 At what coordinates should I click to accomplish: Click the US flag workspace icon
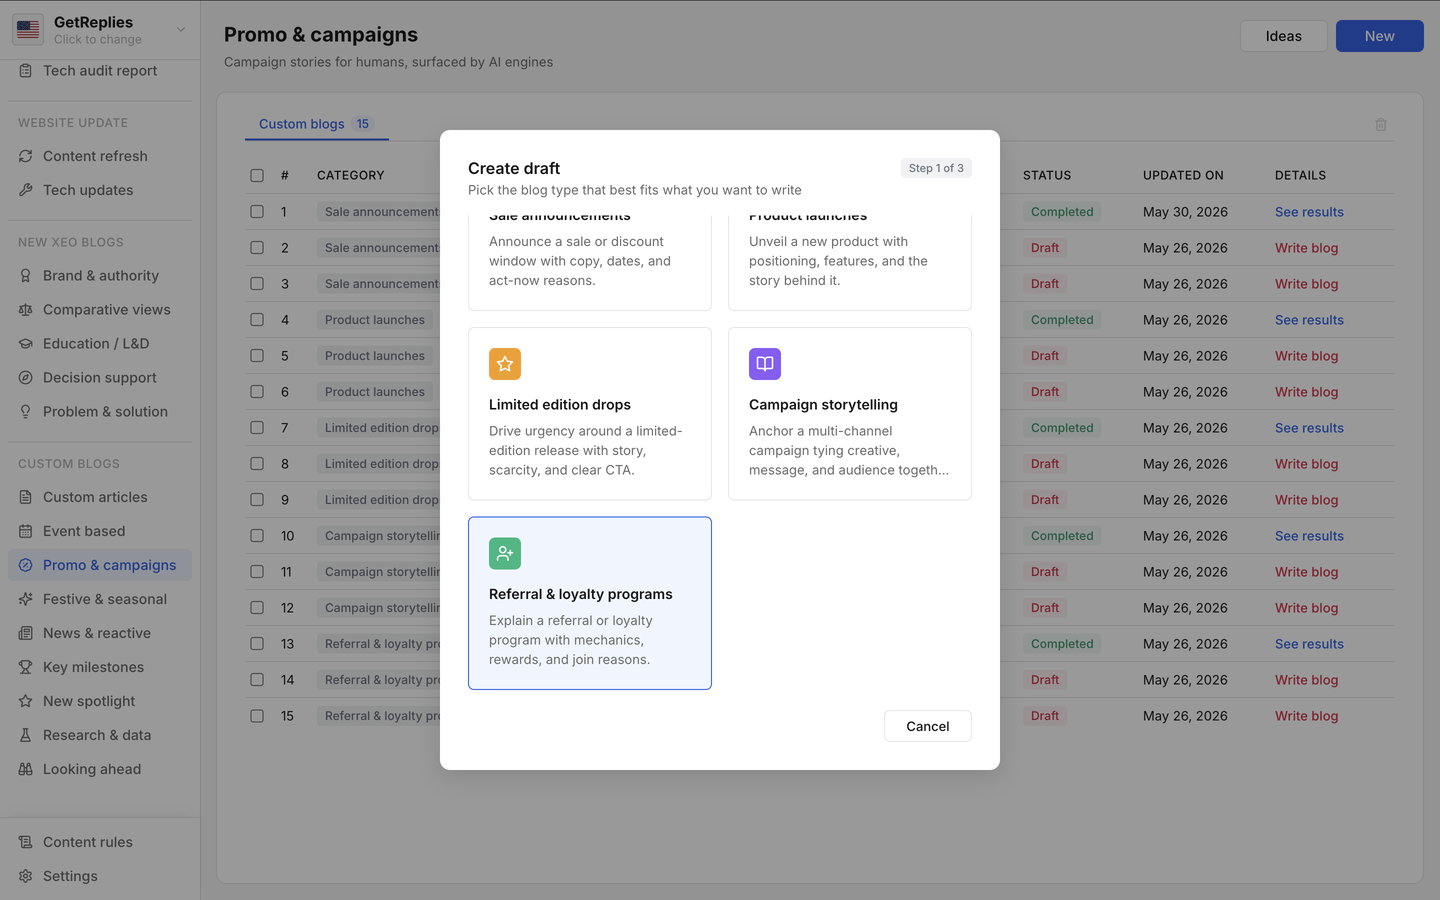(x=28, y=30)
